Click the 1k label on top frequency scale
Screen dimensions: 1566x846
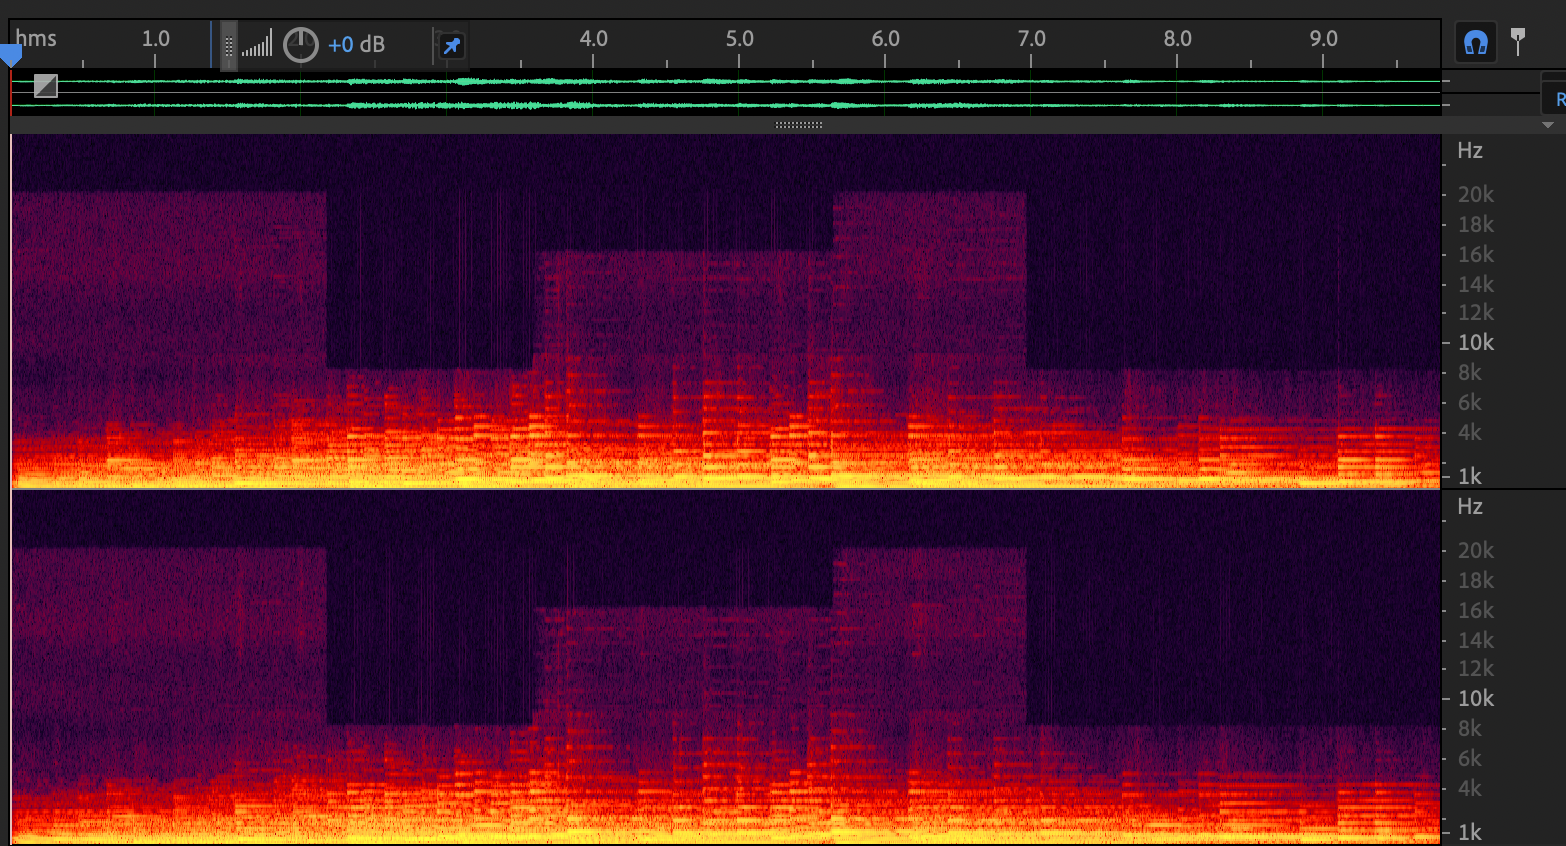point(1469,476)
